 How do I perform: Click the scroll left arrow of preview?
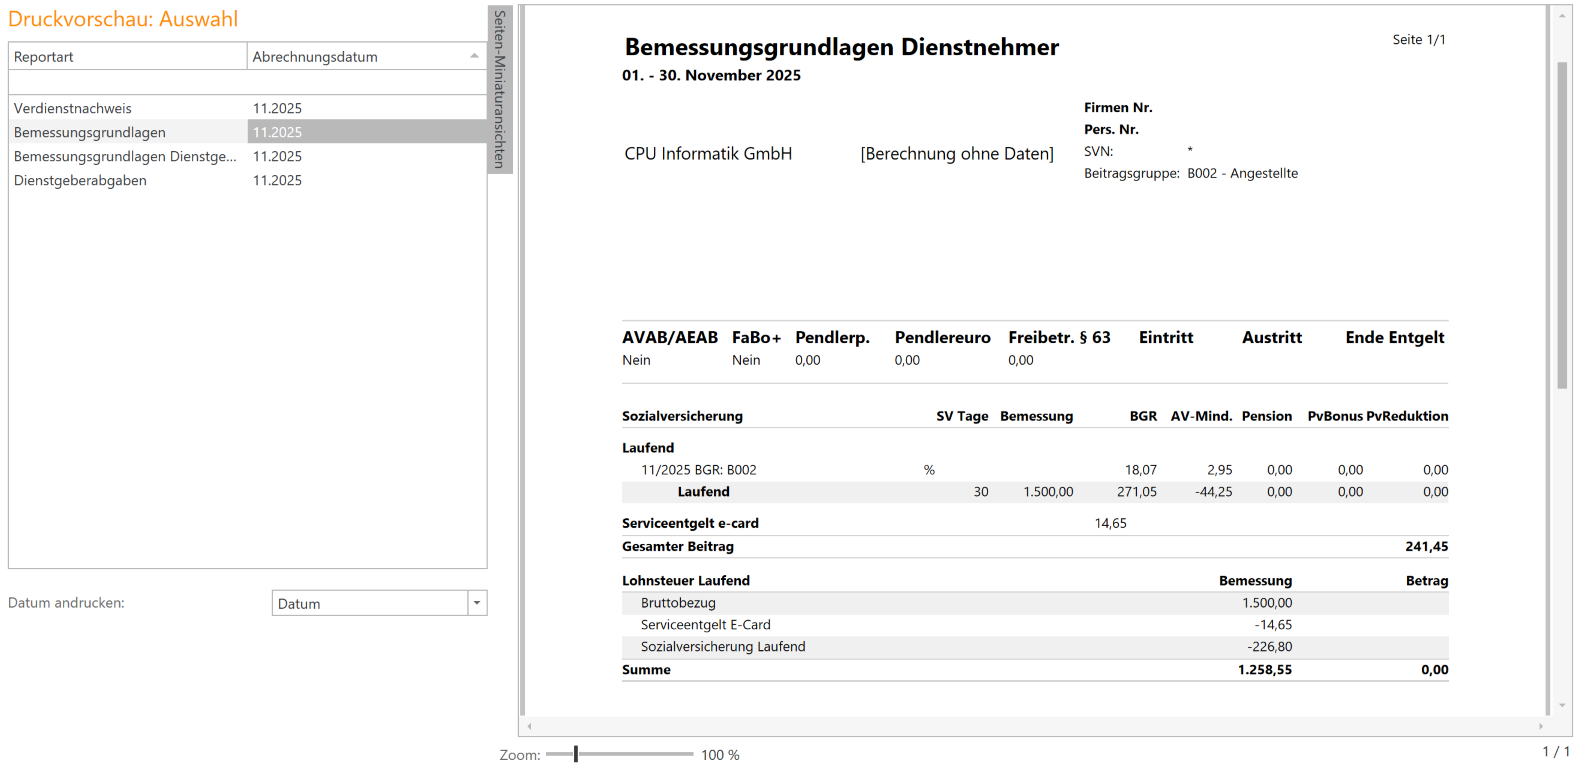click(x=530, y=726)
